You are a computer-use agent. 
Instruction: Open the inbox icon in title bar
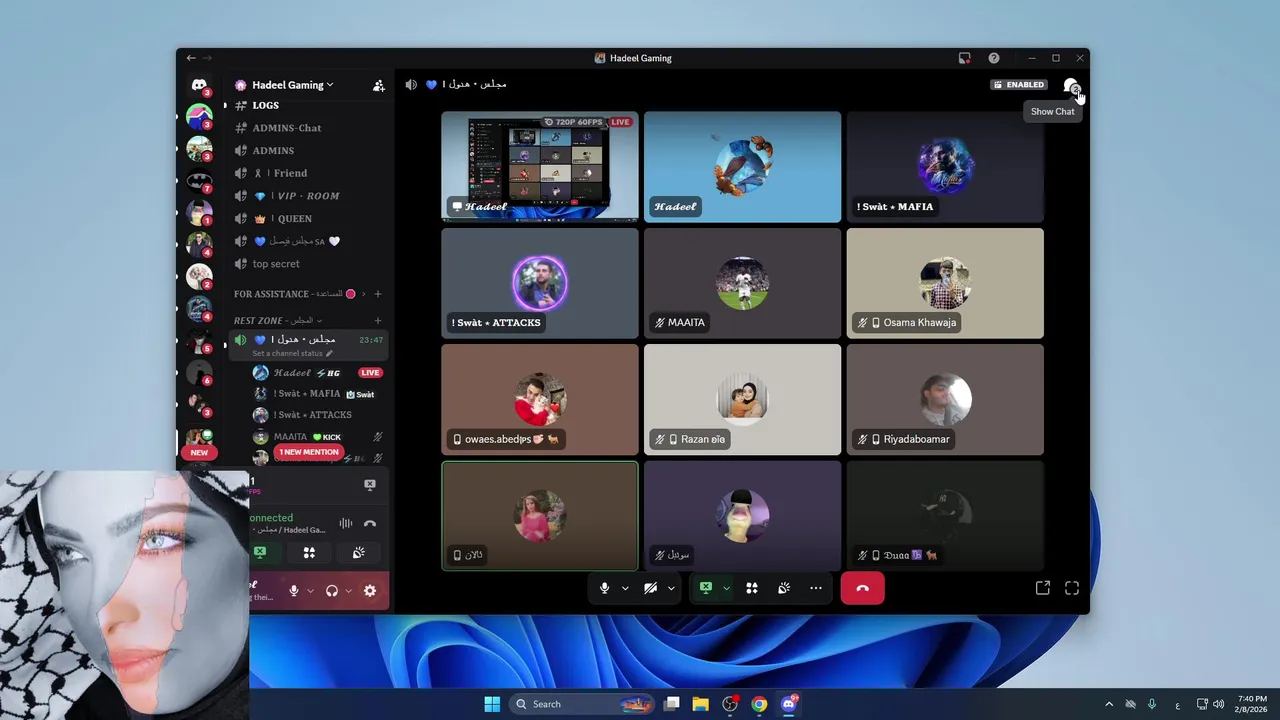[964, 58]
